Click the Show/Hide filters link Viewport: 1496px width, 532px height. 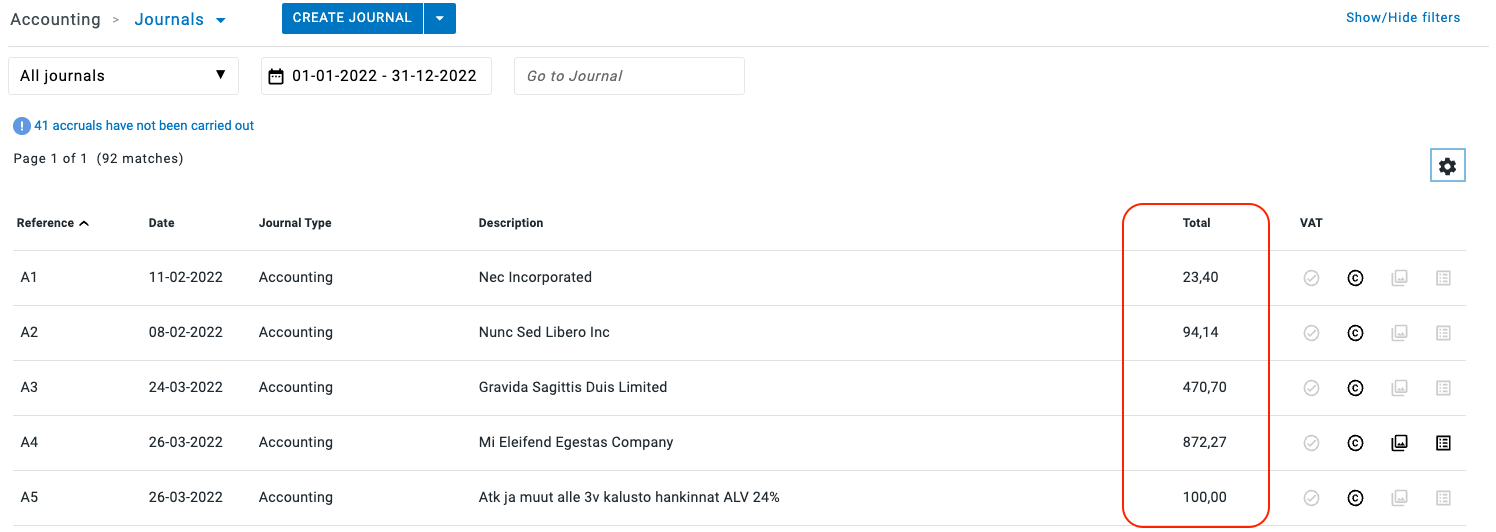pyautogui.click(x=1402, y=18)
